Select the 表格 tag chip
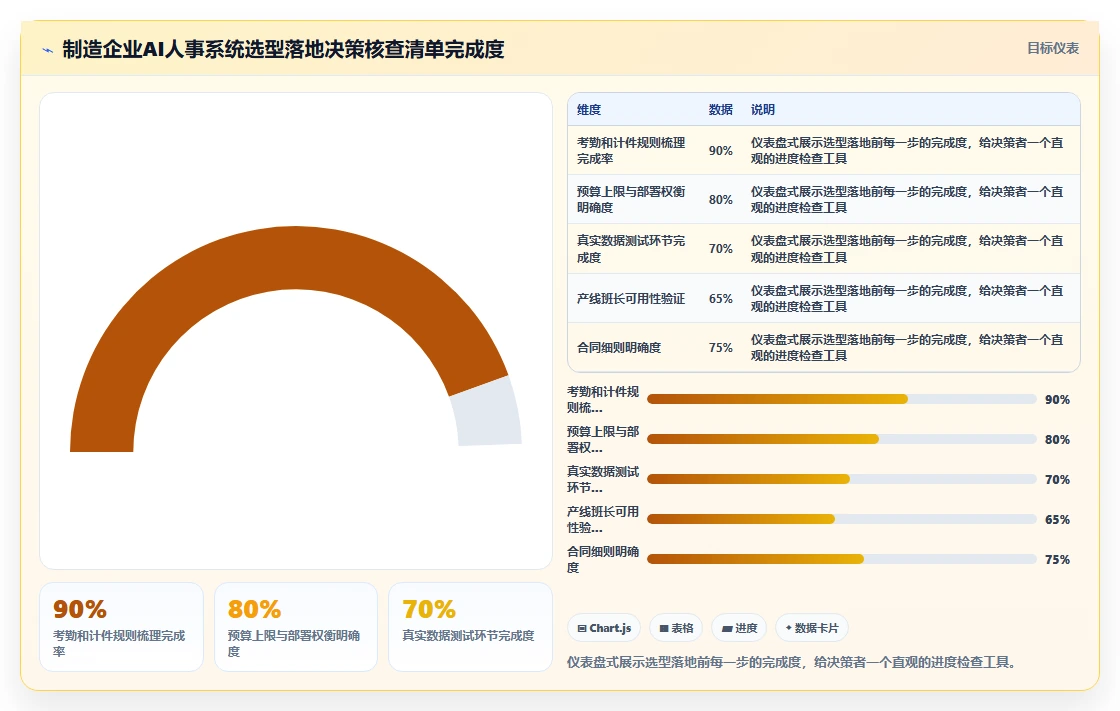 [x=676, y=628]
